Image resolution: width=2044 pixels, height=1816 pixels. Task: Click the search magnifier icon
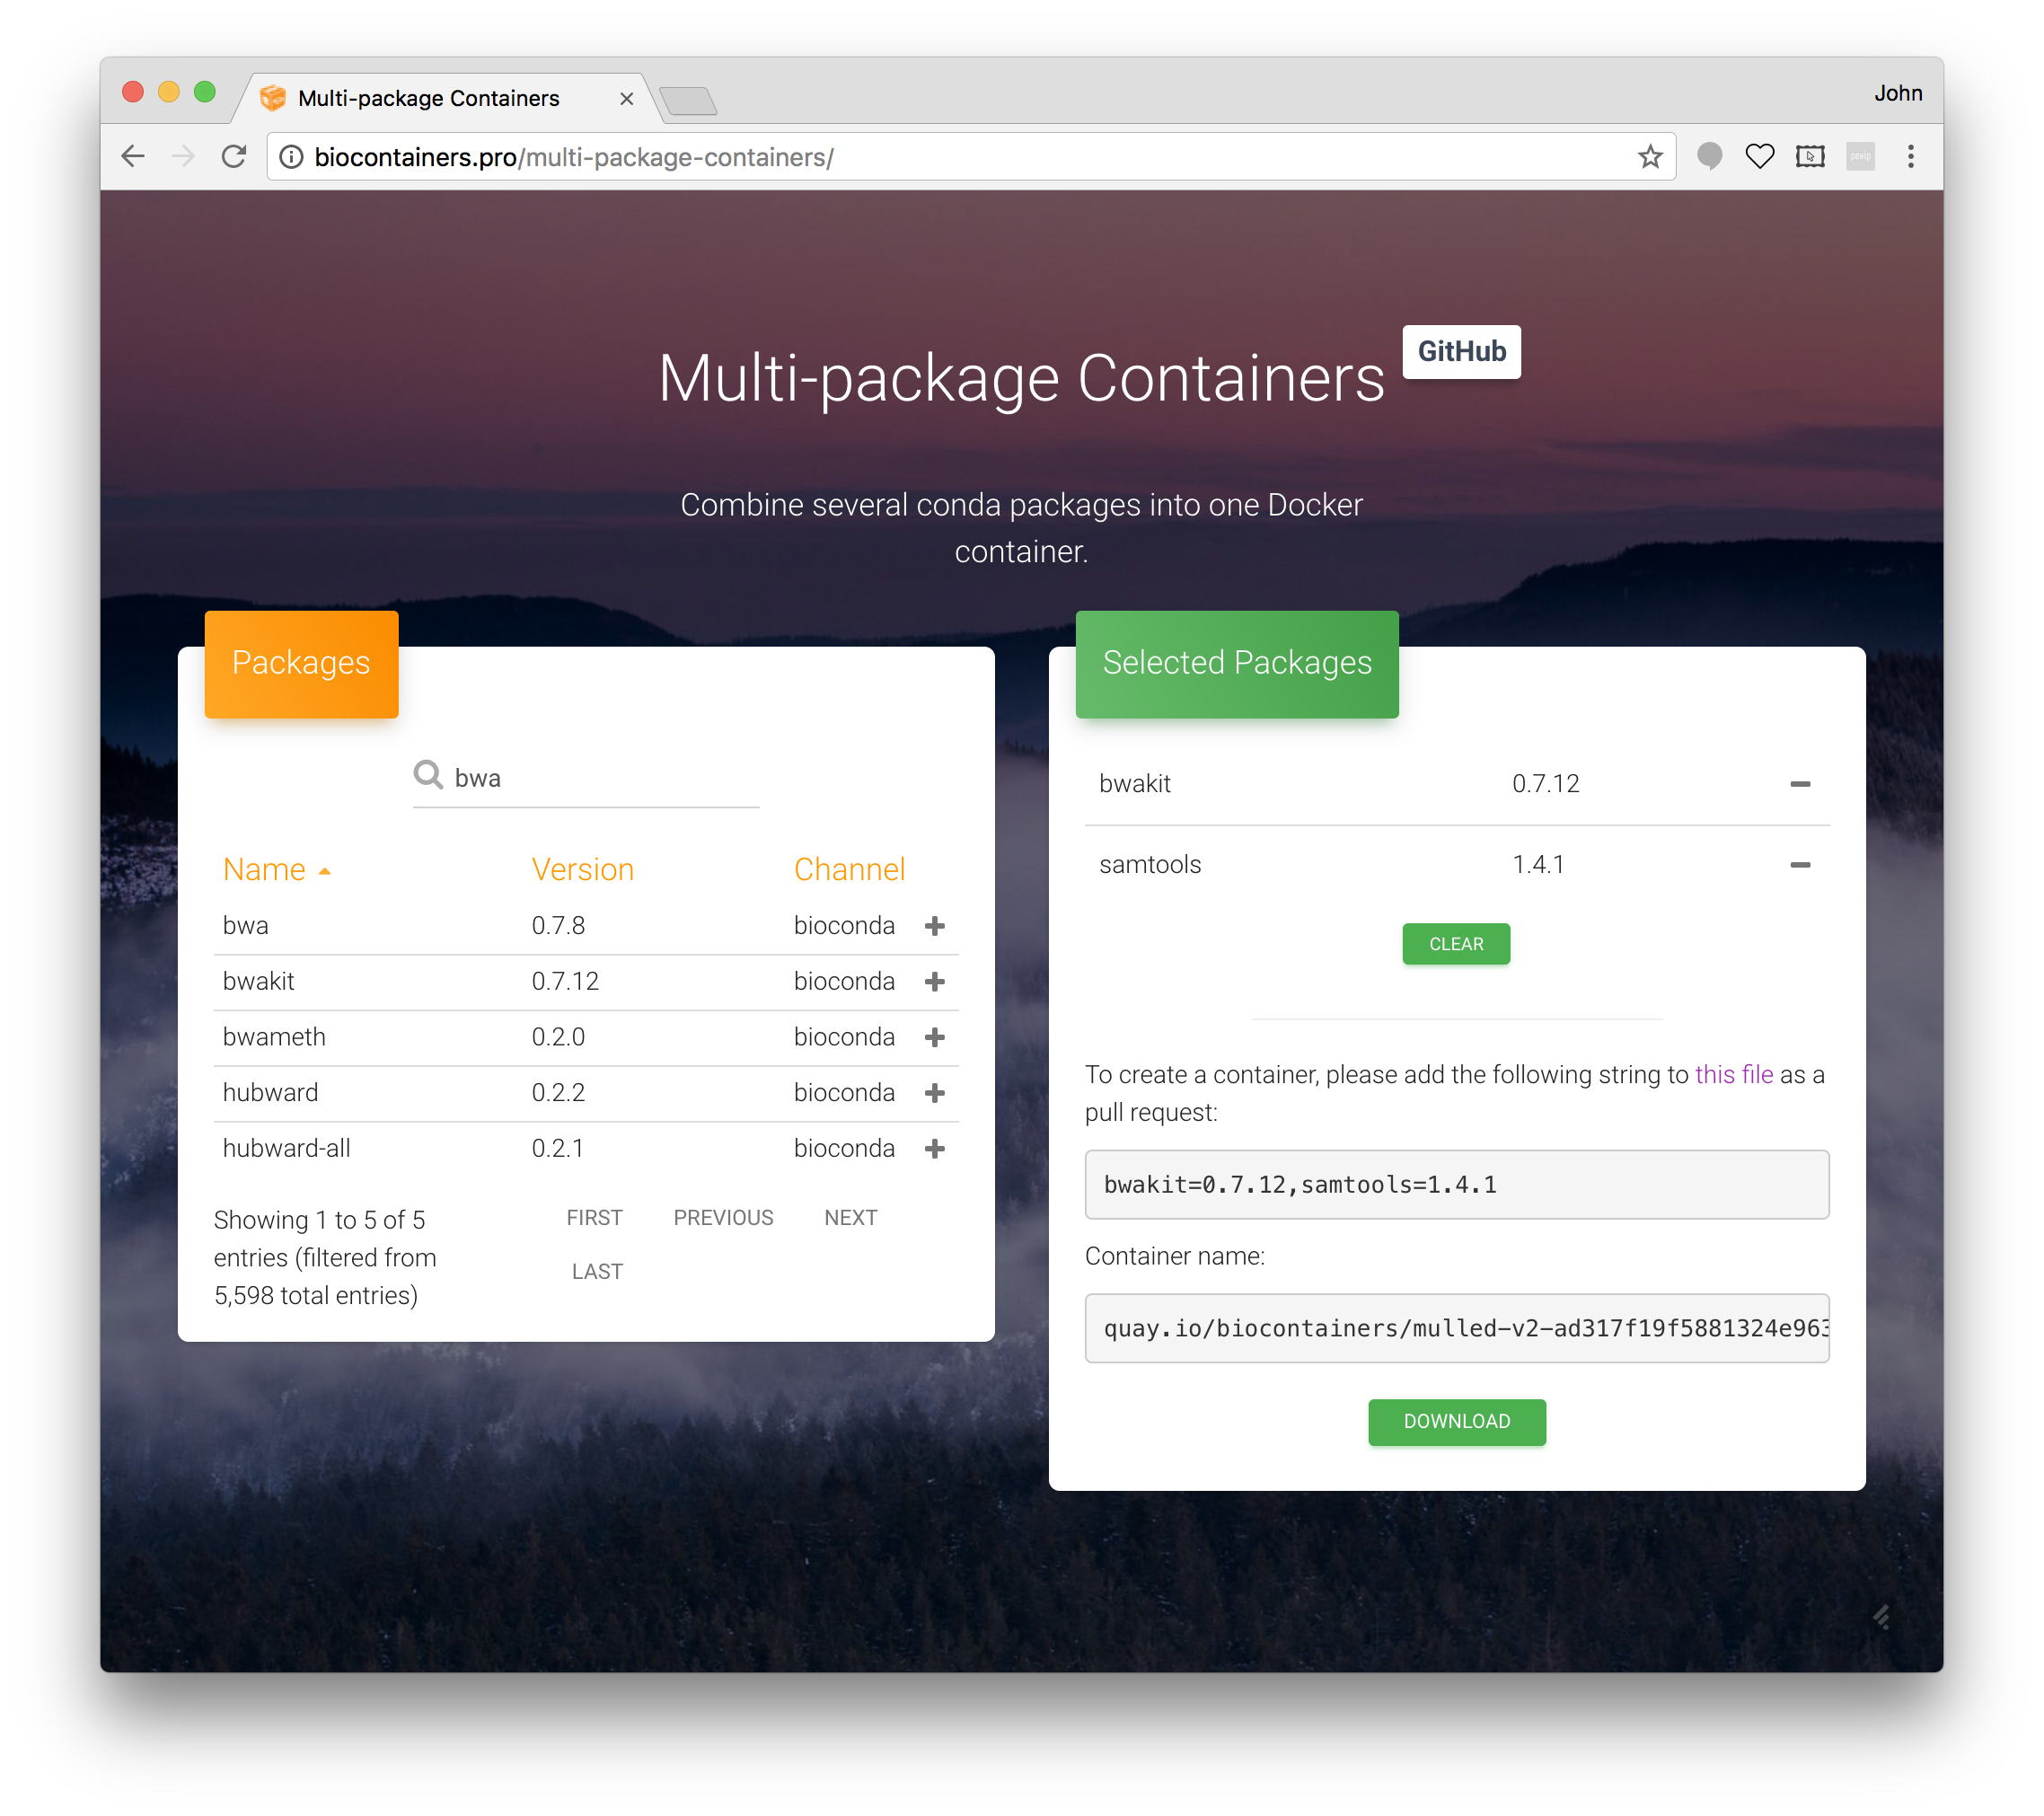point(428,775)
